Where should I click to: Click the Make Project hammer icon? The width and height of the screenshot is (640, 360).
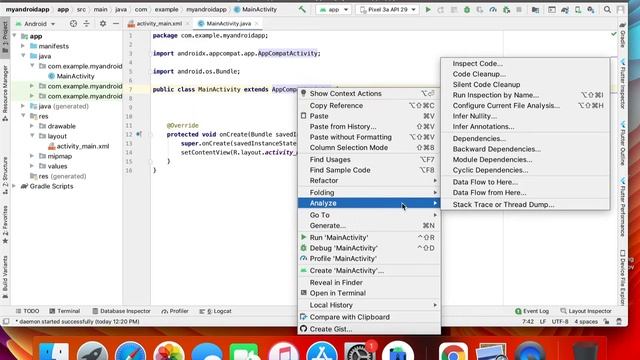[x=302, y=9]
